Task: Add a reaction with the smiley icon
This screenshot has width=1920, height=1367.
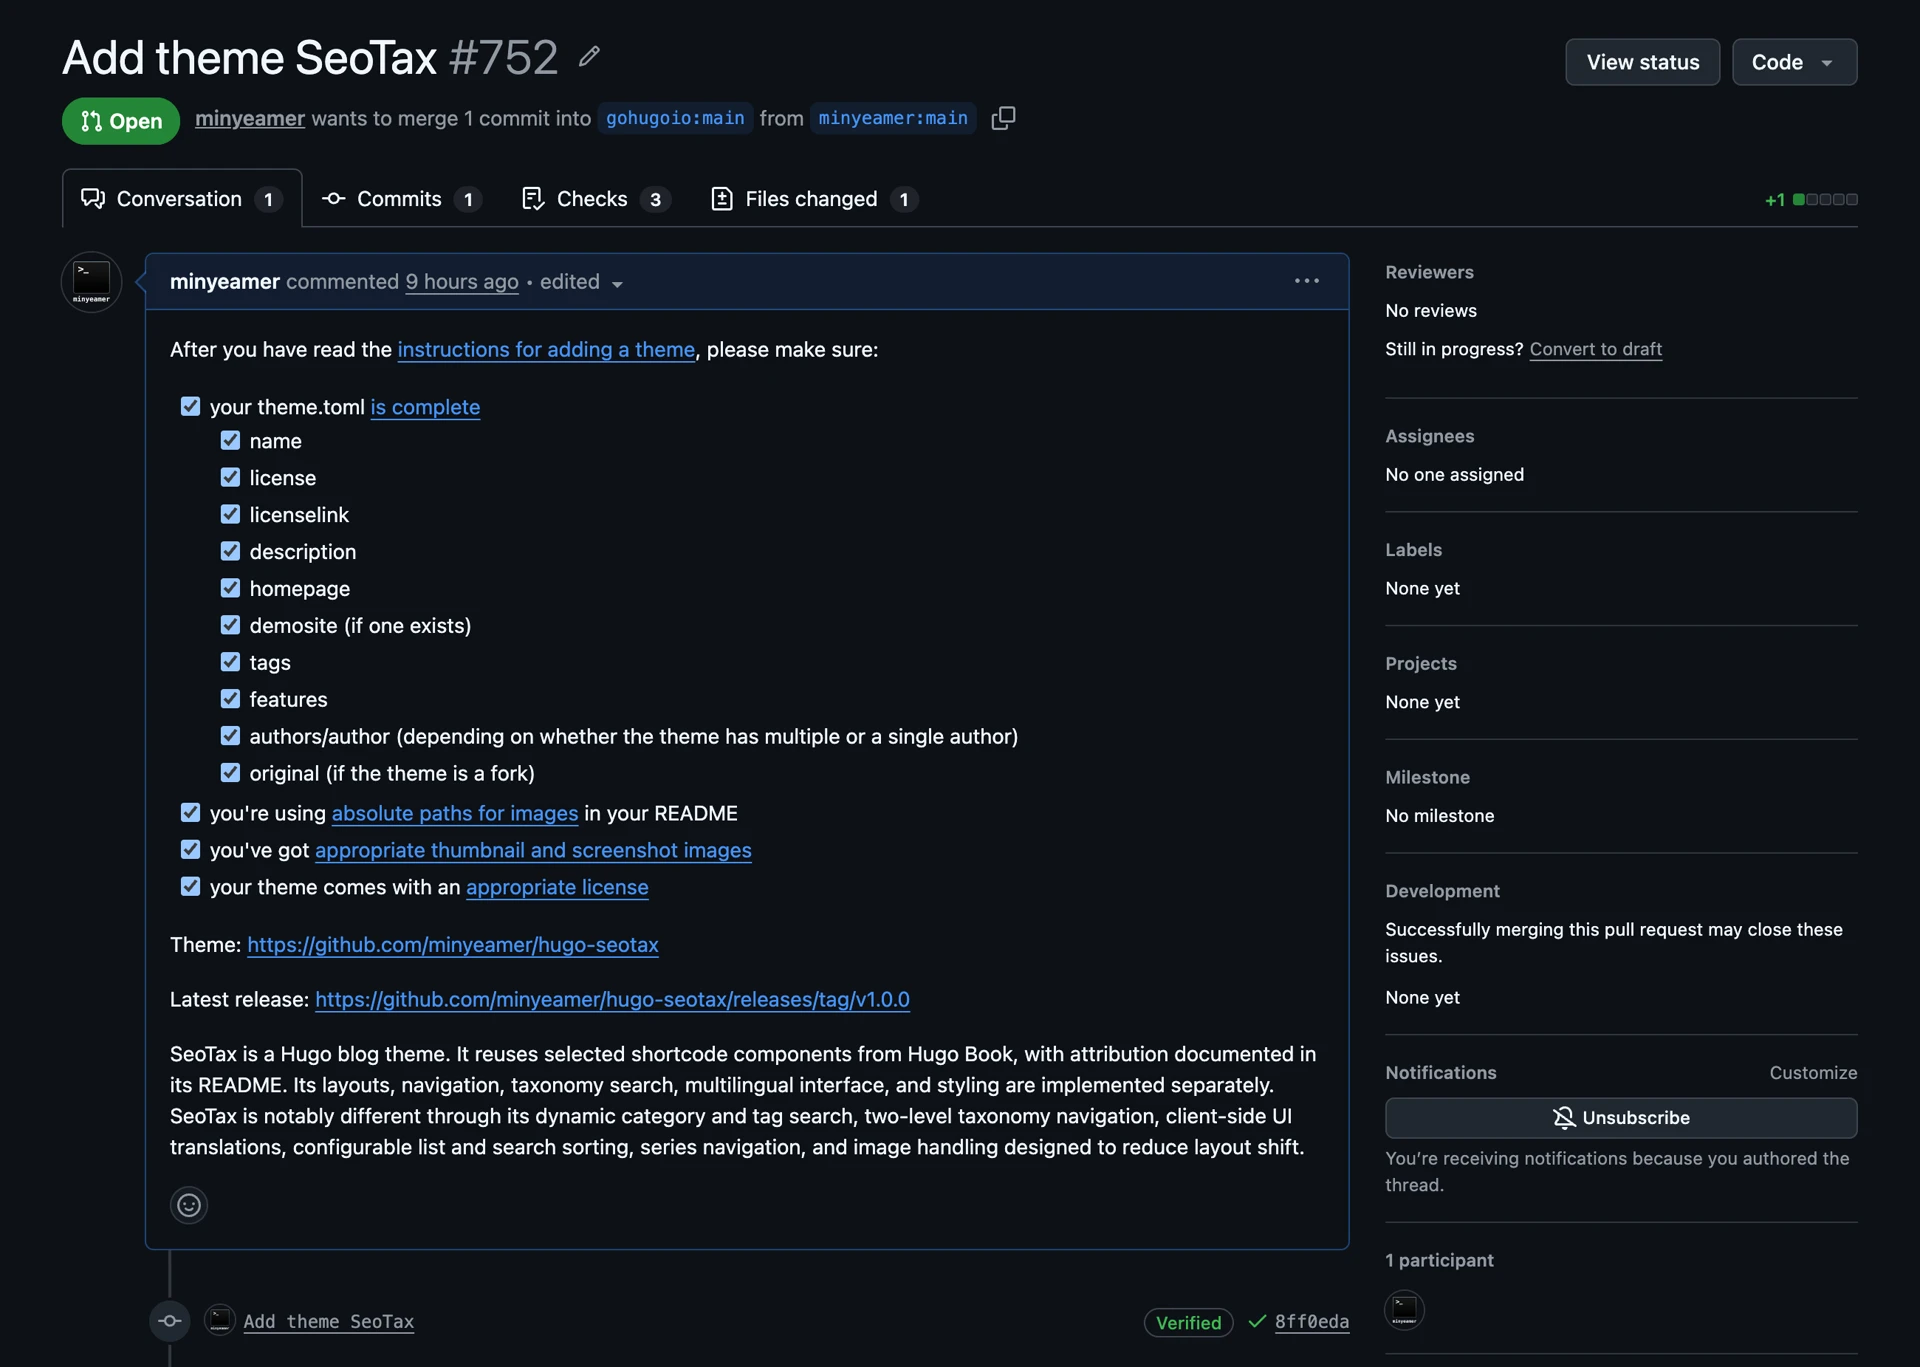Action: (189, 1205)
